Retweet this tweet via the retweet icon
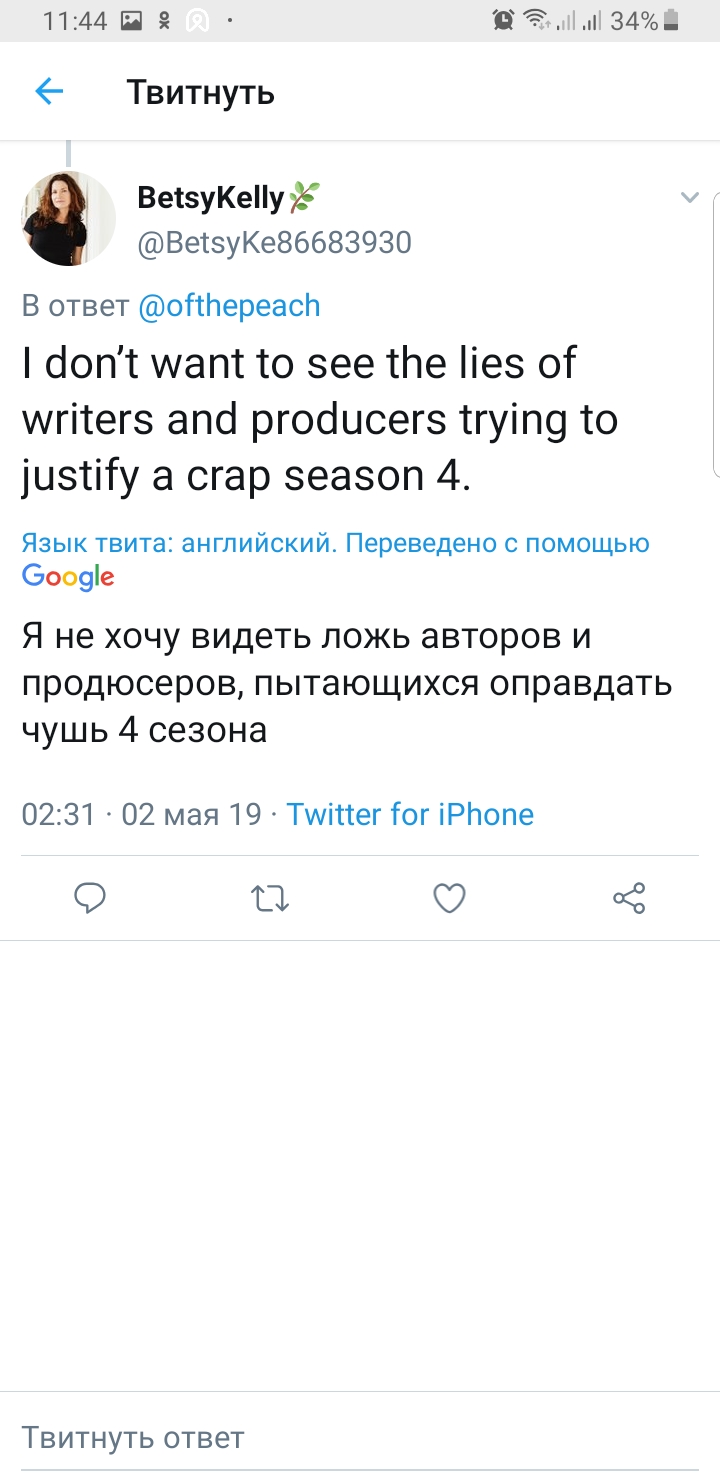The height and width of the screenshot is (1480, 720). (x=269, y=898)
